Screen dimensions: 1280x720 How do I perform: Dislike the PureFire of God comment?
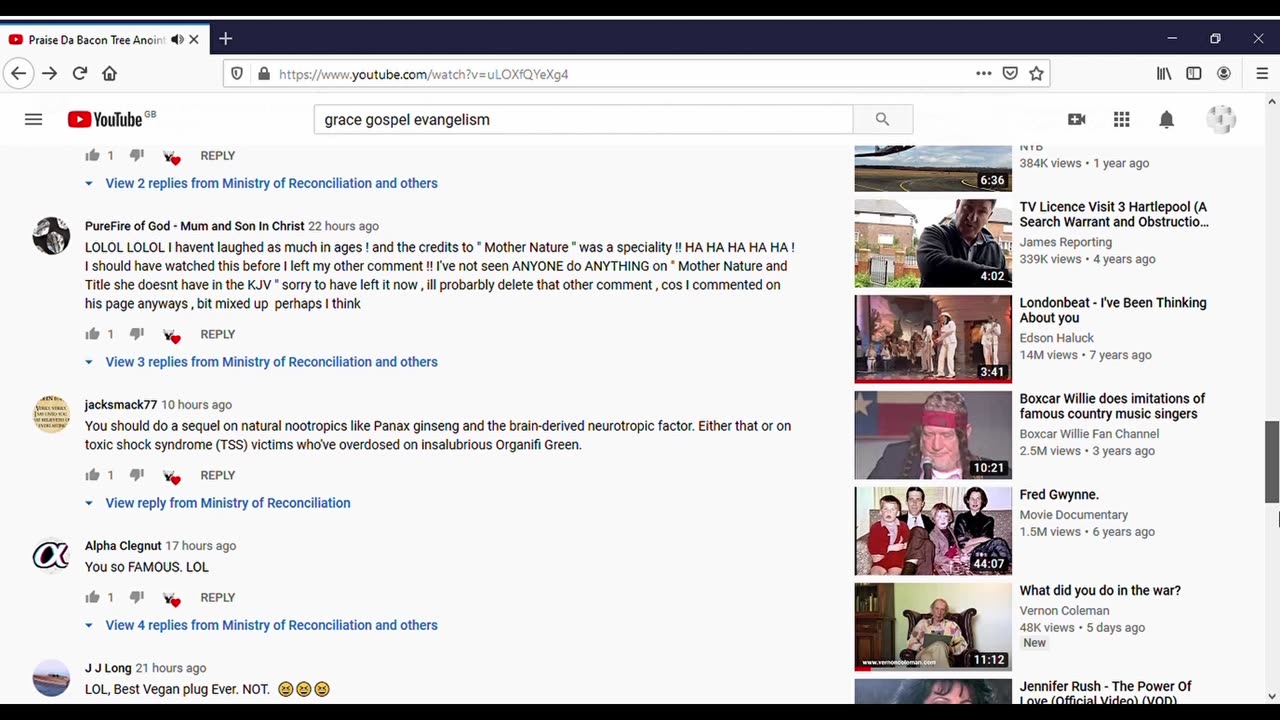coord(137,334)
